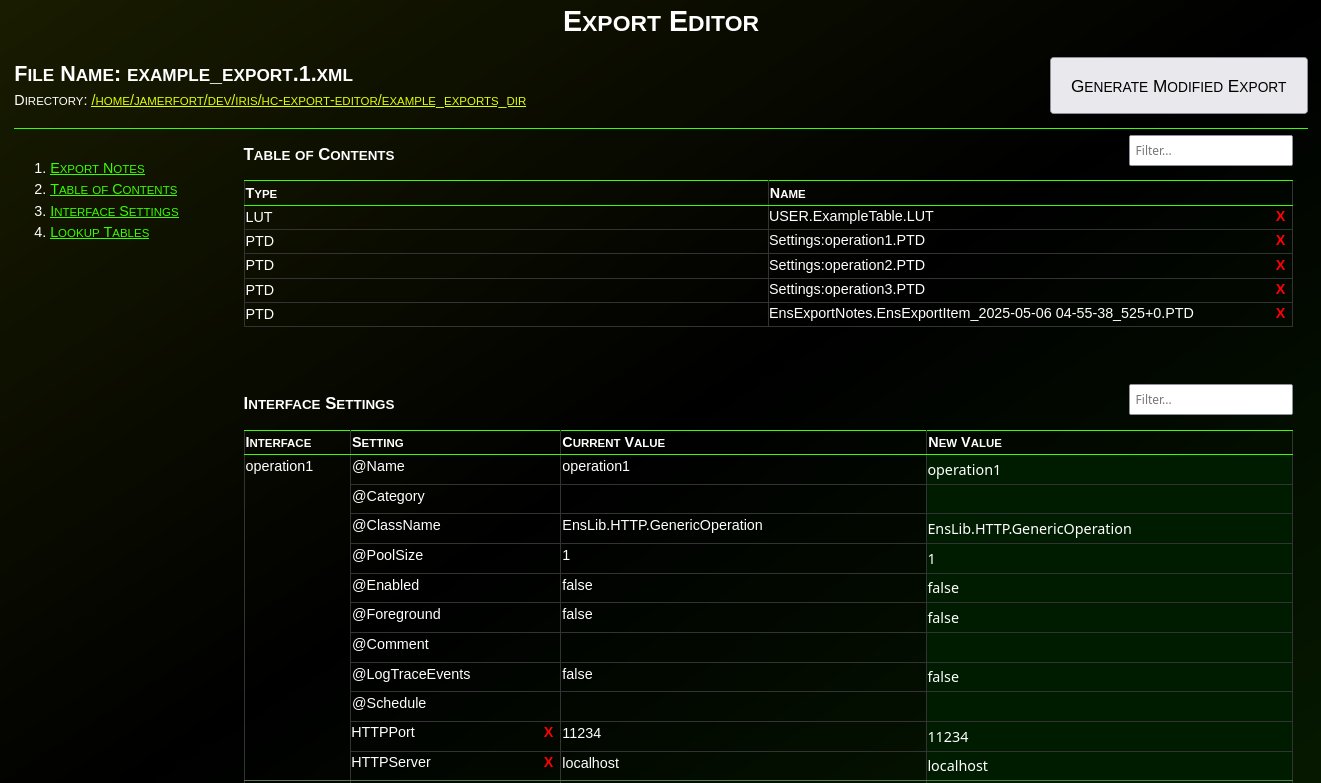Navigate to Interface Settings sidebar link
This screenshot has height=783, width=1321.
pos(114,211)
